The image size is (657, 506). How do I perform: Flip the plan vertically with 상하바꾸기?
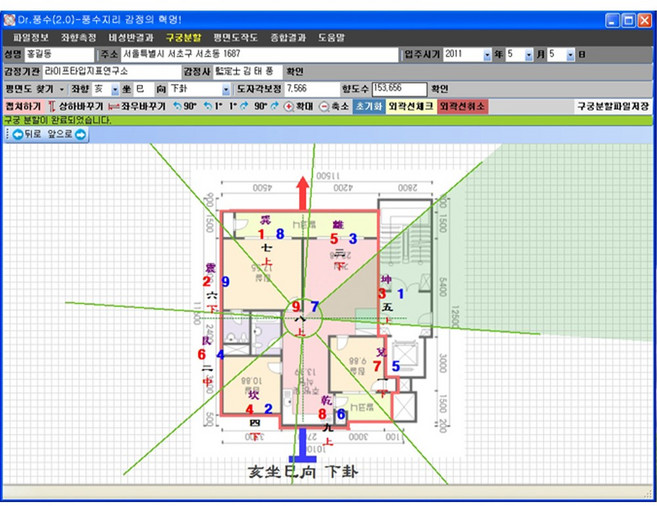75,106
